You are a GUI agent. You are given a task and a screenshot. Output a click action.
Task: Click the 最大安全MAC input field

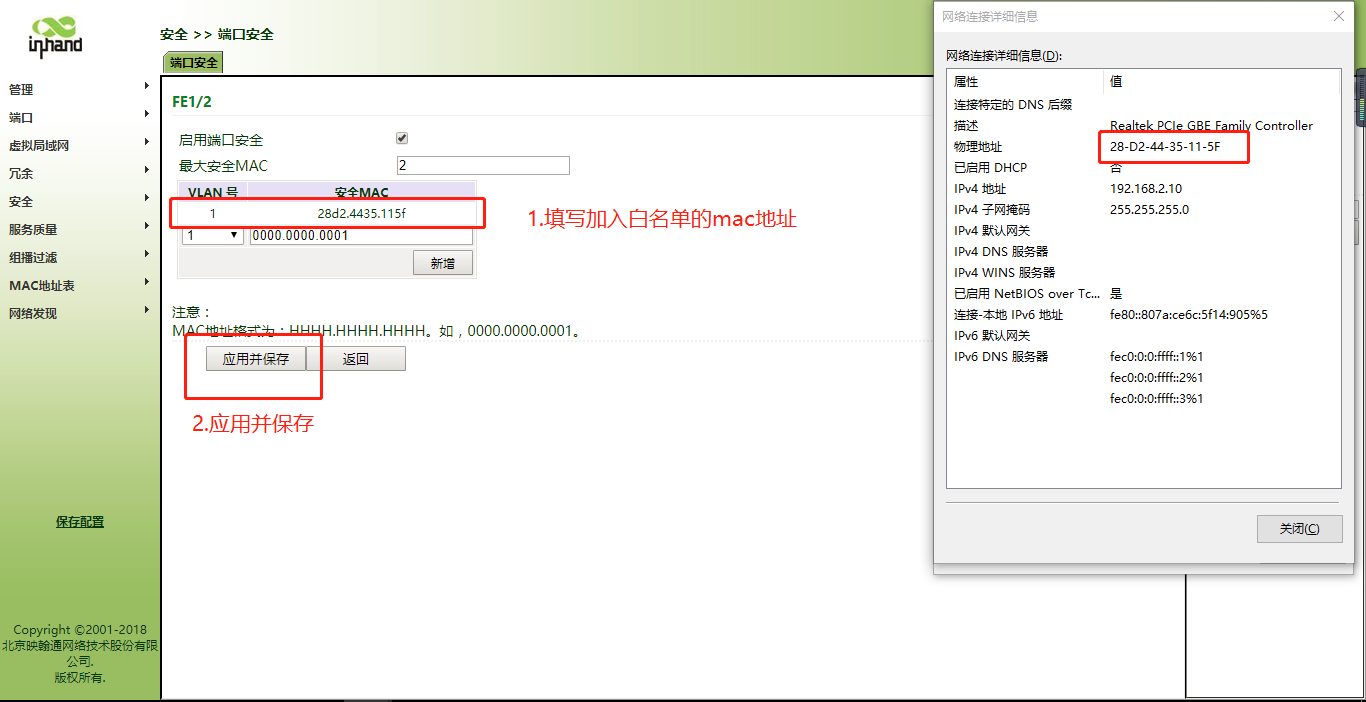coord(483,165)
